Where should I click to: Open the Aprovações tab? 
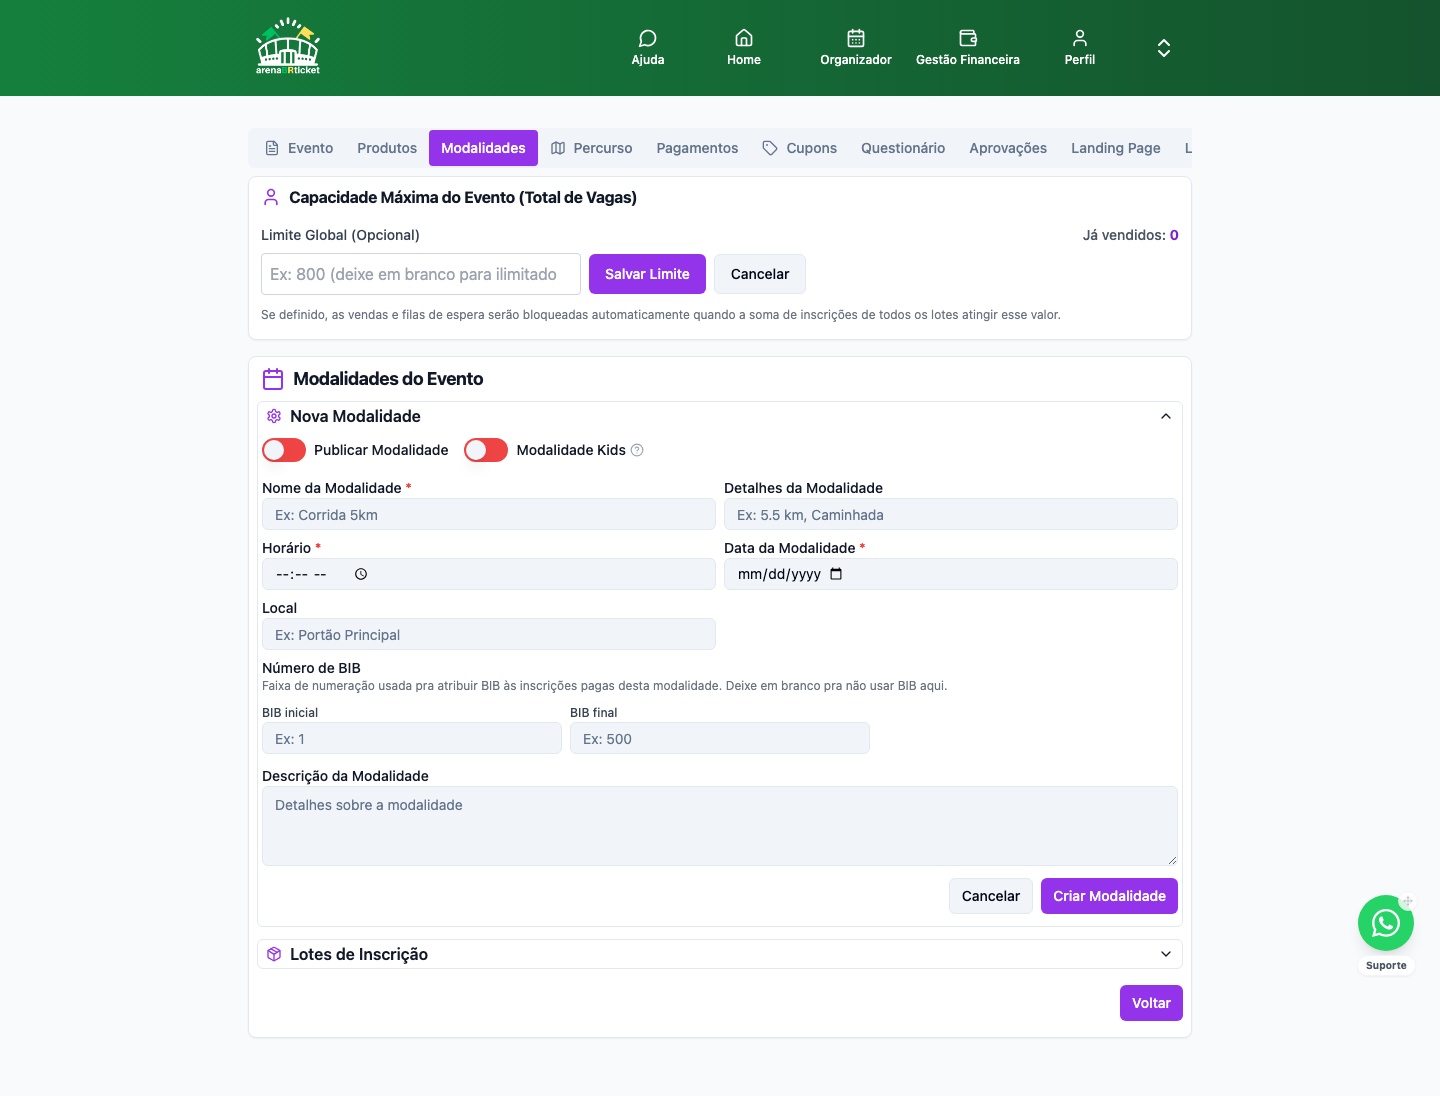[1008, 148]
